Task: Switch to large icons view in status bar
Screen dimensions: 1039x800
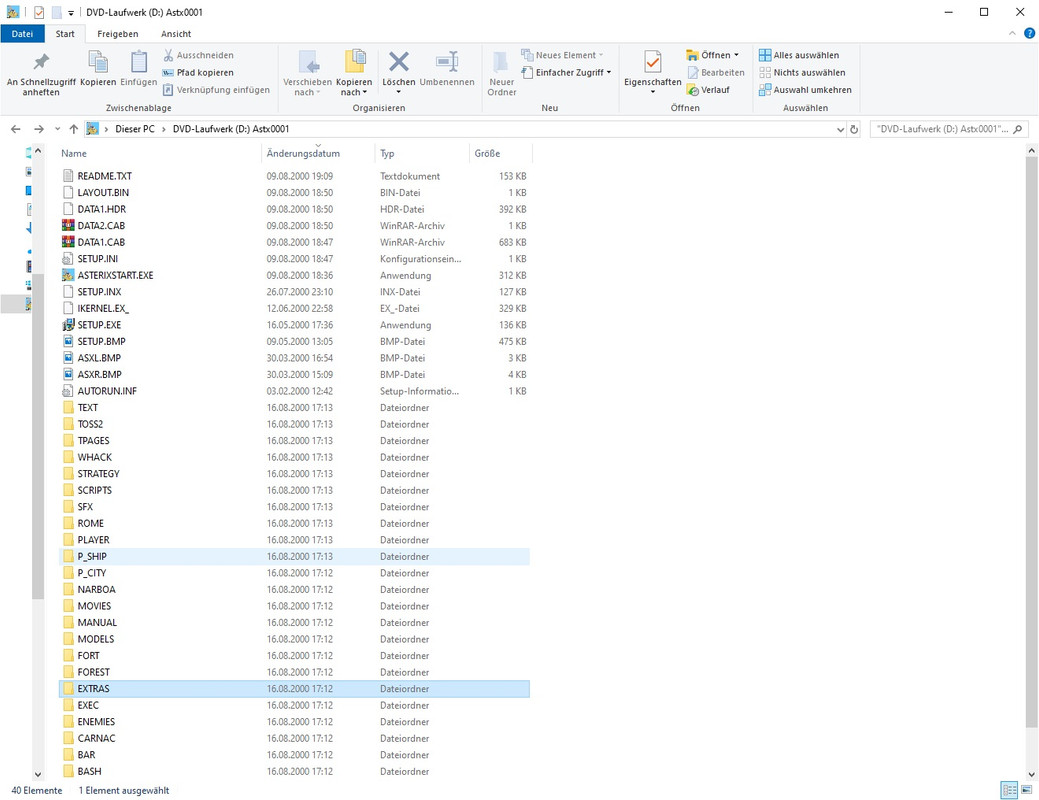Action: coord(1026,790)
